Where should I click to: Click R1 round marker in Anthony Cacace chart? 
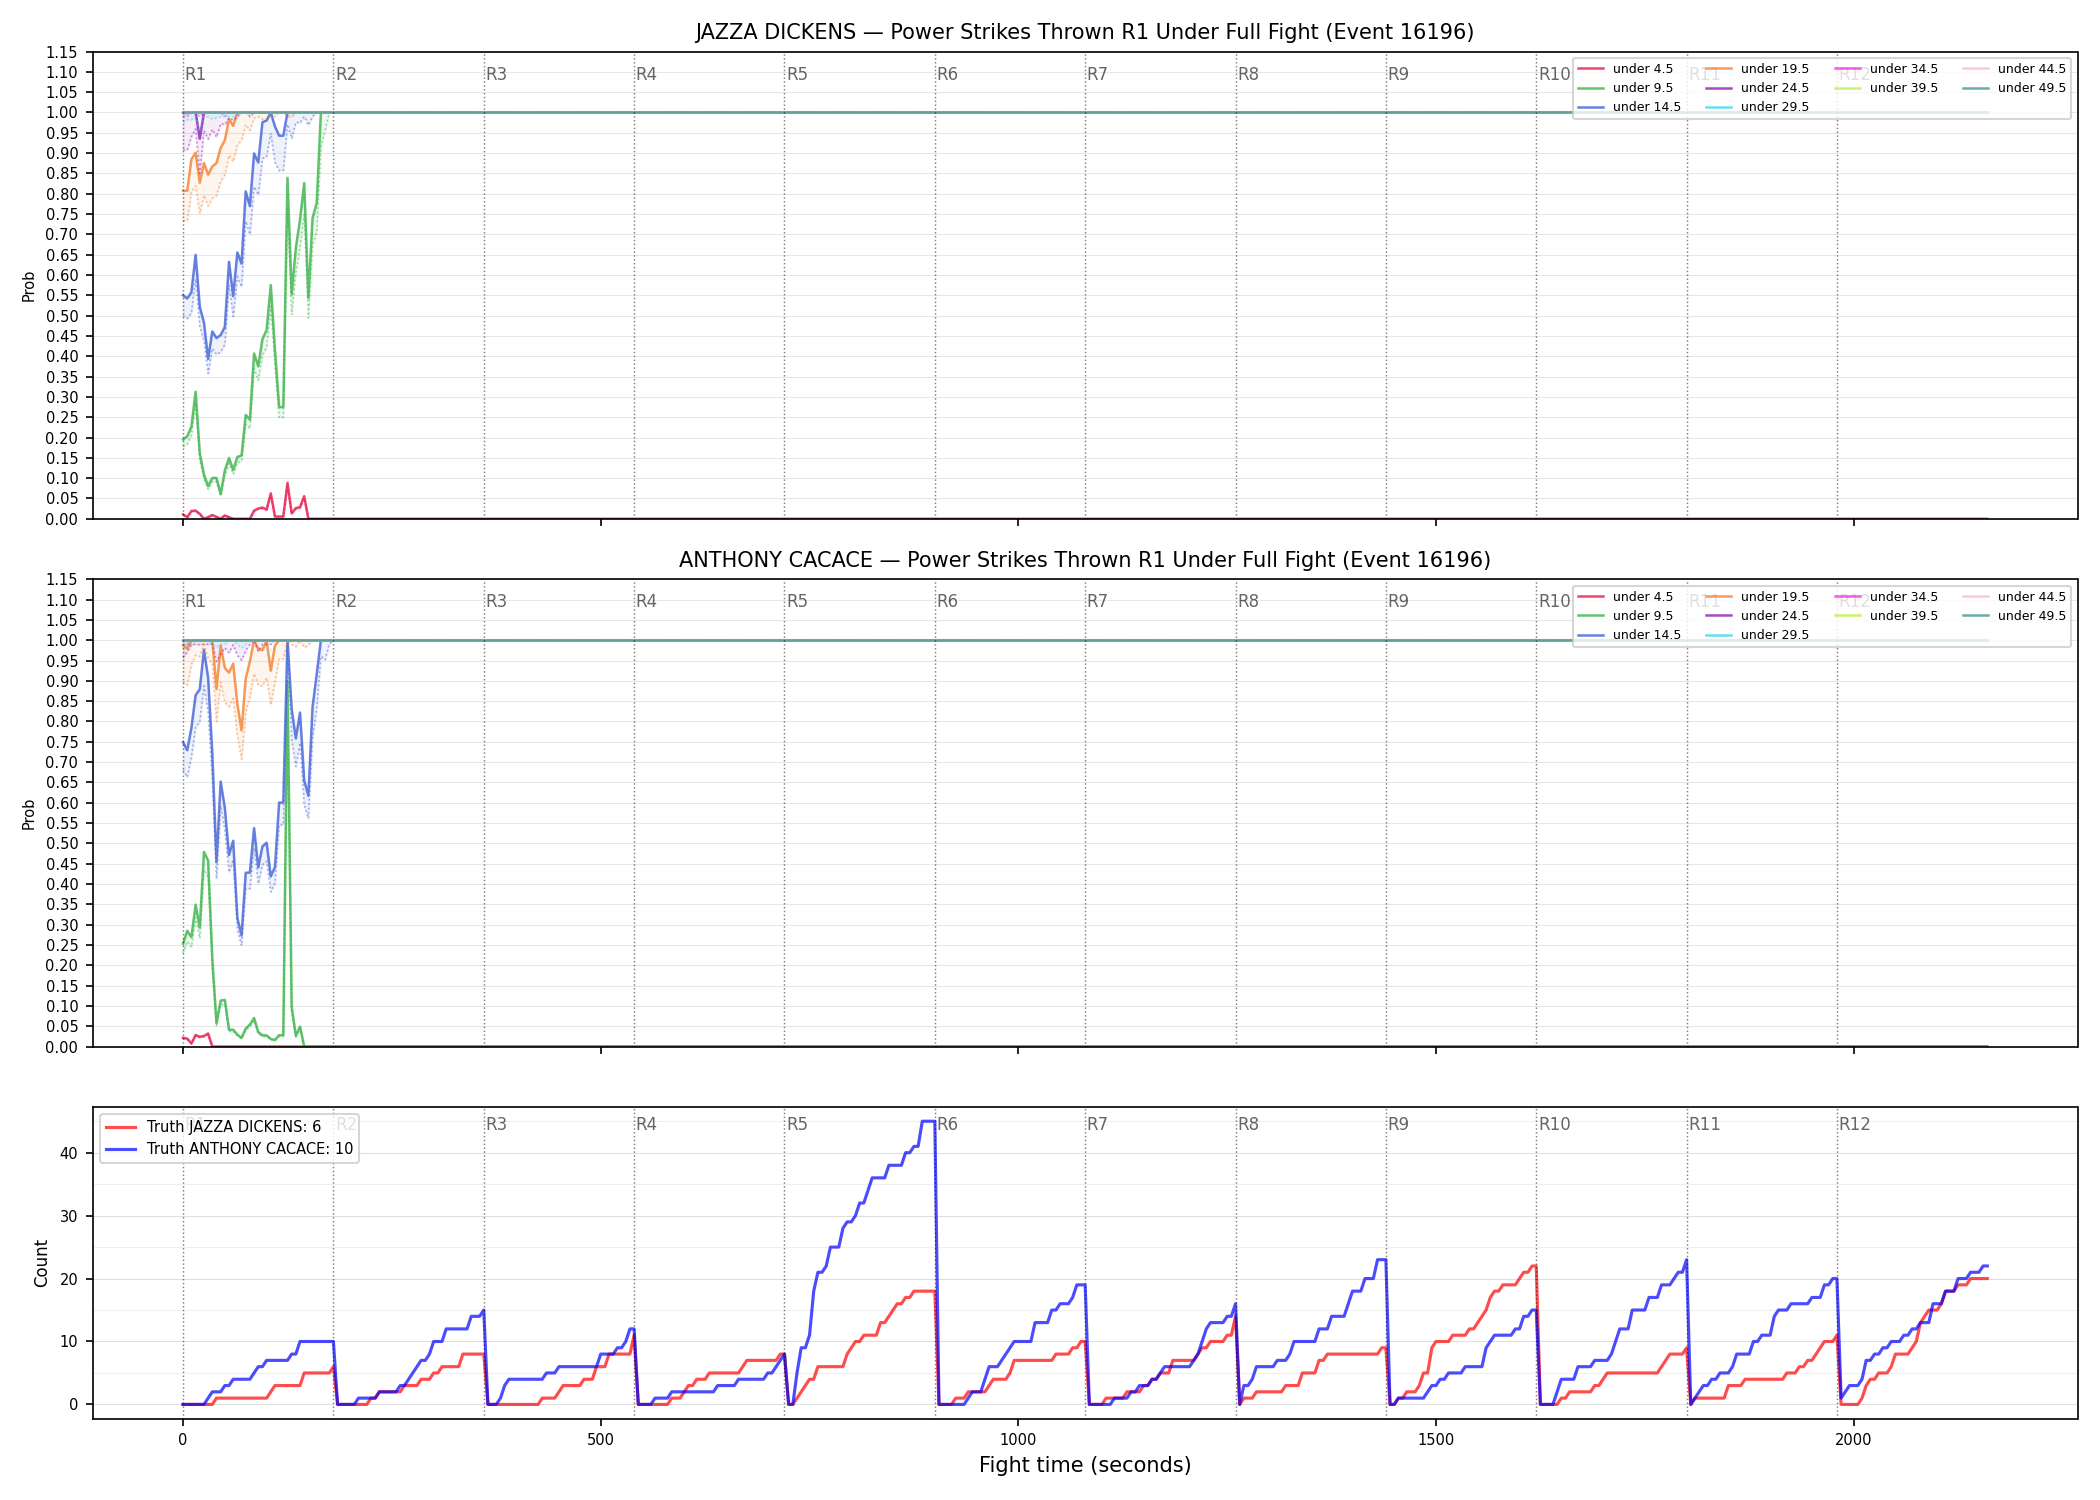(195, 601)
